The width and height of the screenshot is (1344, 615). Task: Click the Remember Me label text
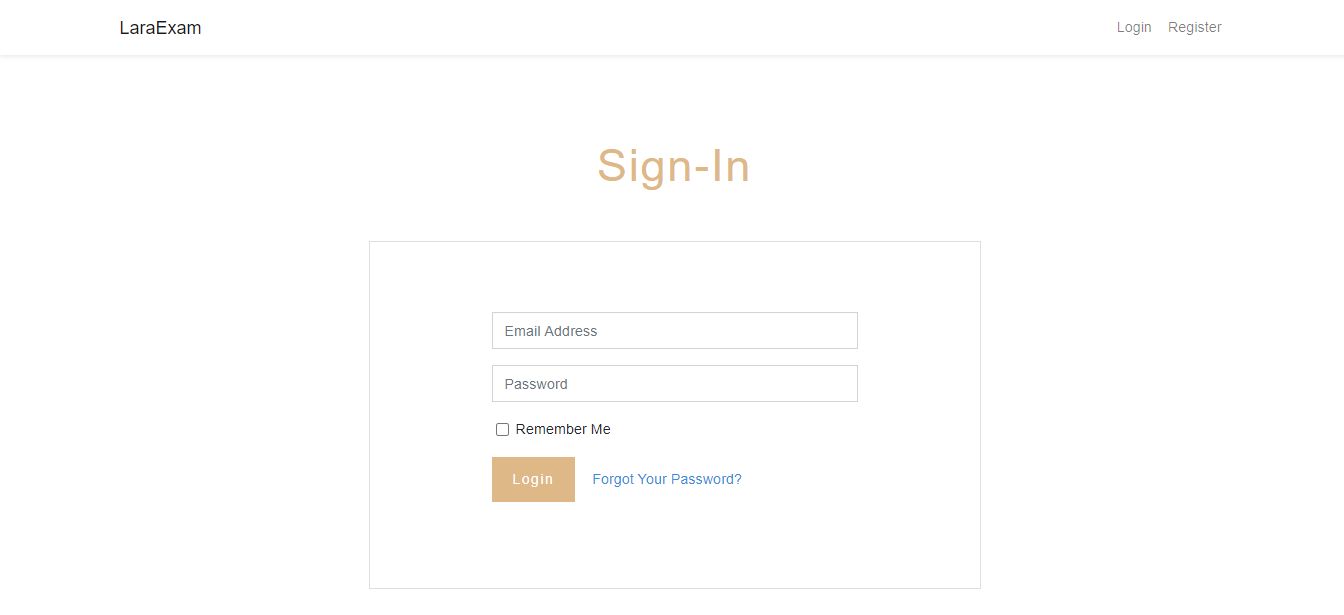pyautogui.click(x=563, y=429)
